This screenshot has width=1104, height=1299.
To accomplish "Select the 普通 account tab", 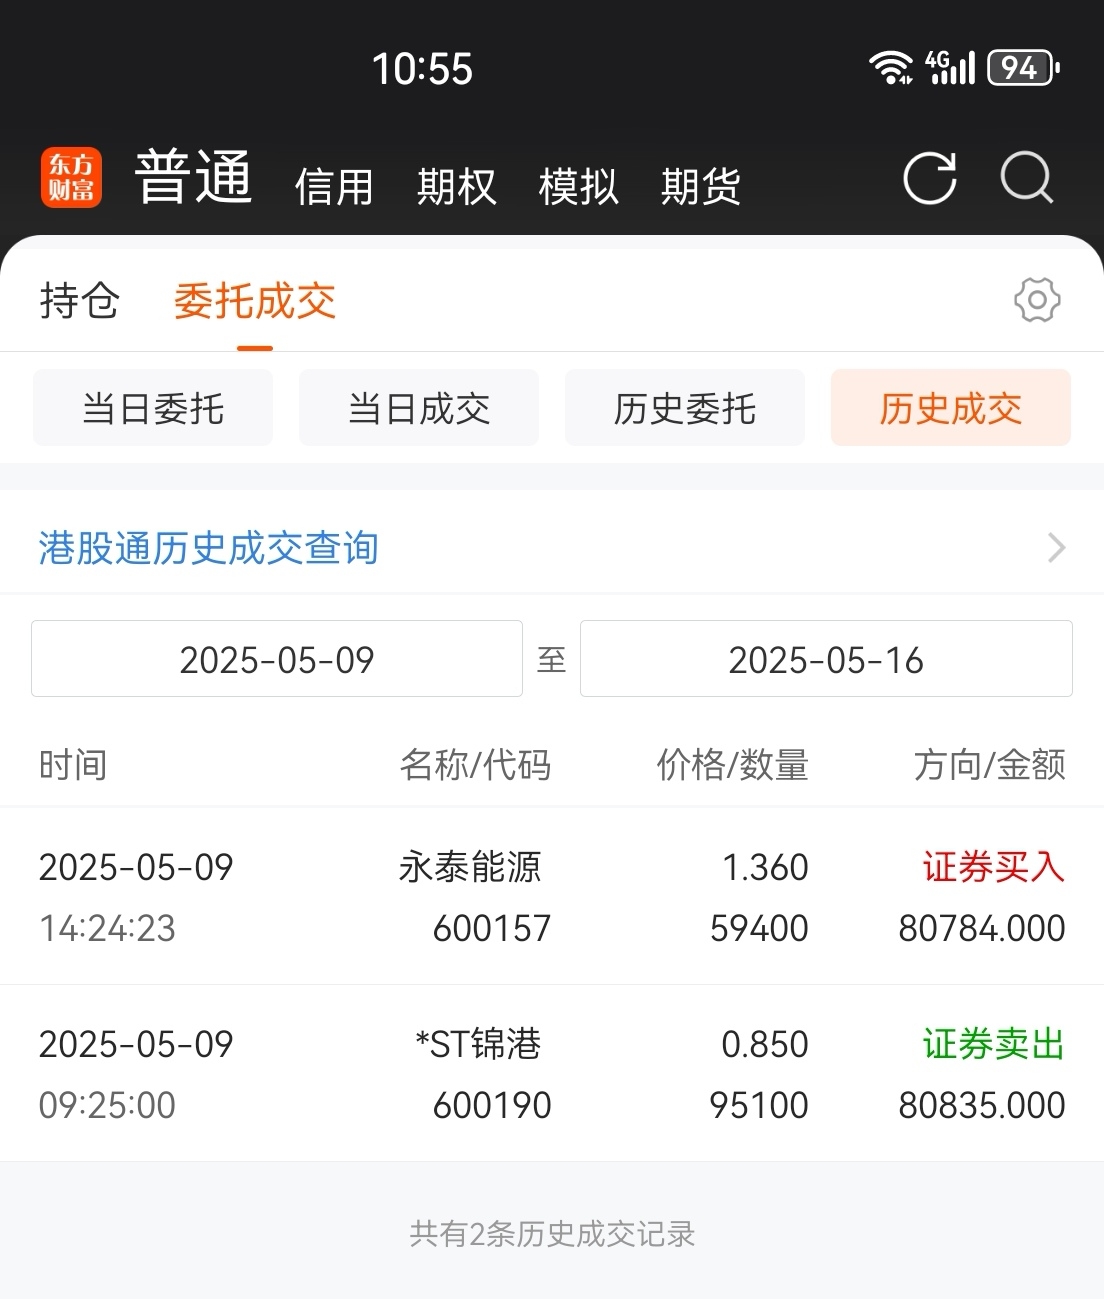I will 193,177.
